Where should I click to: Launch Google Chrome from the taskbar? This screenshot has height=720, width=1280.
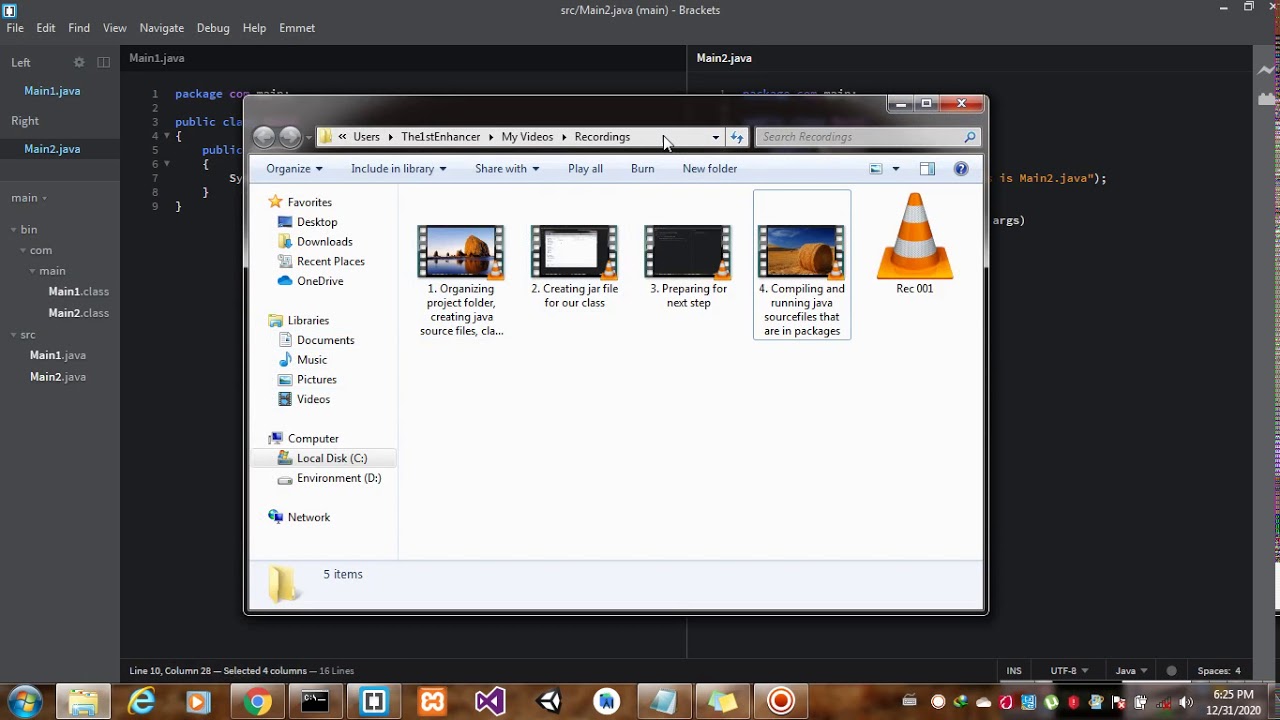click(258, 702)
